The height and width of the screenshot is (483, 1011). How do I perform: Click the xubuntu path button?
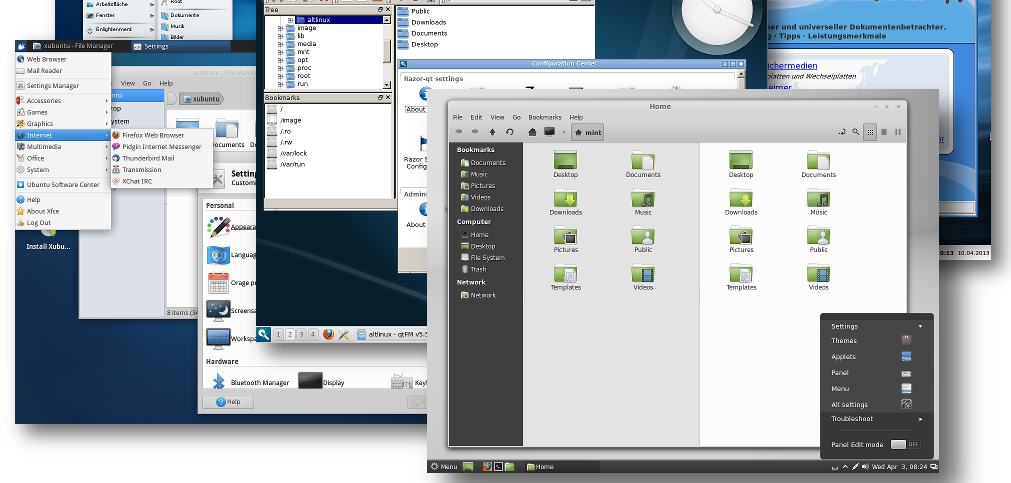pos(202,99)
